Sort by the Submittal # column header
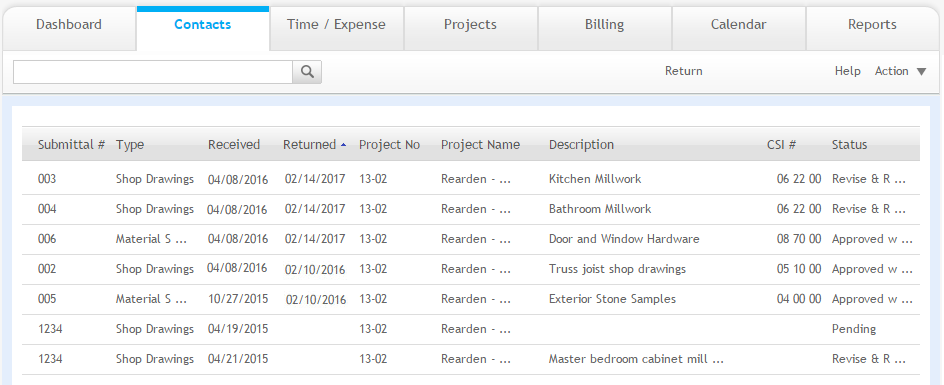The width and height of the screenshot is (944, 385). [72, 145]
